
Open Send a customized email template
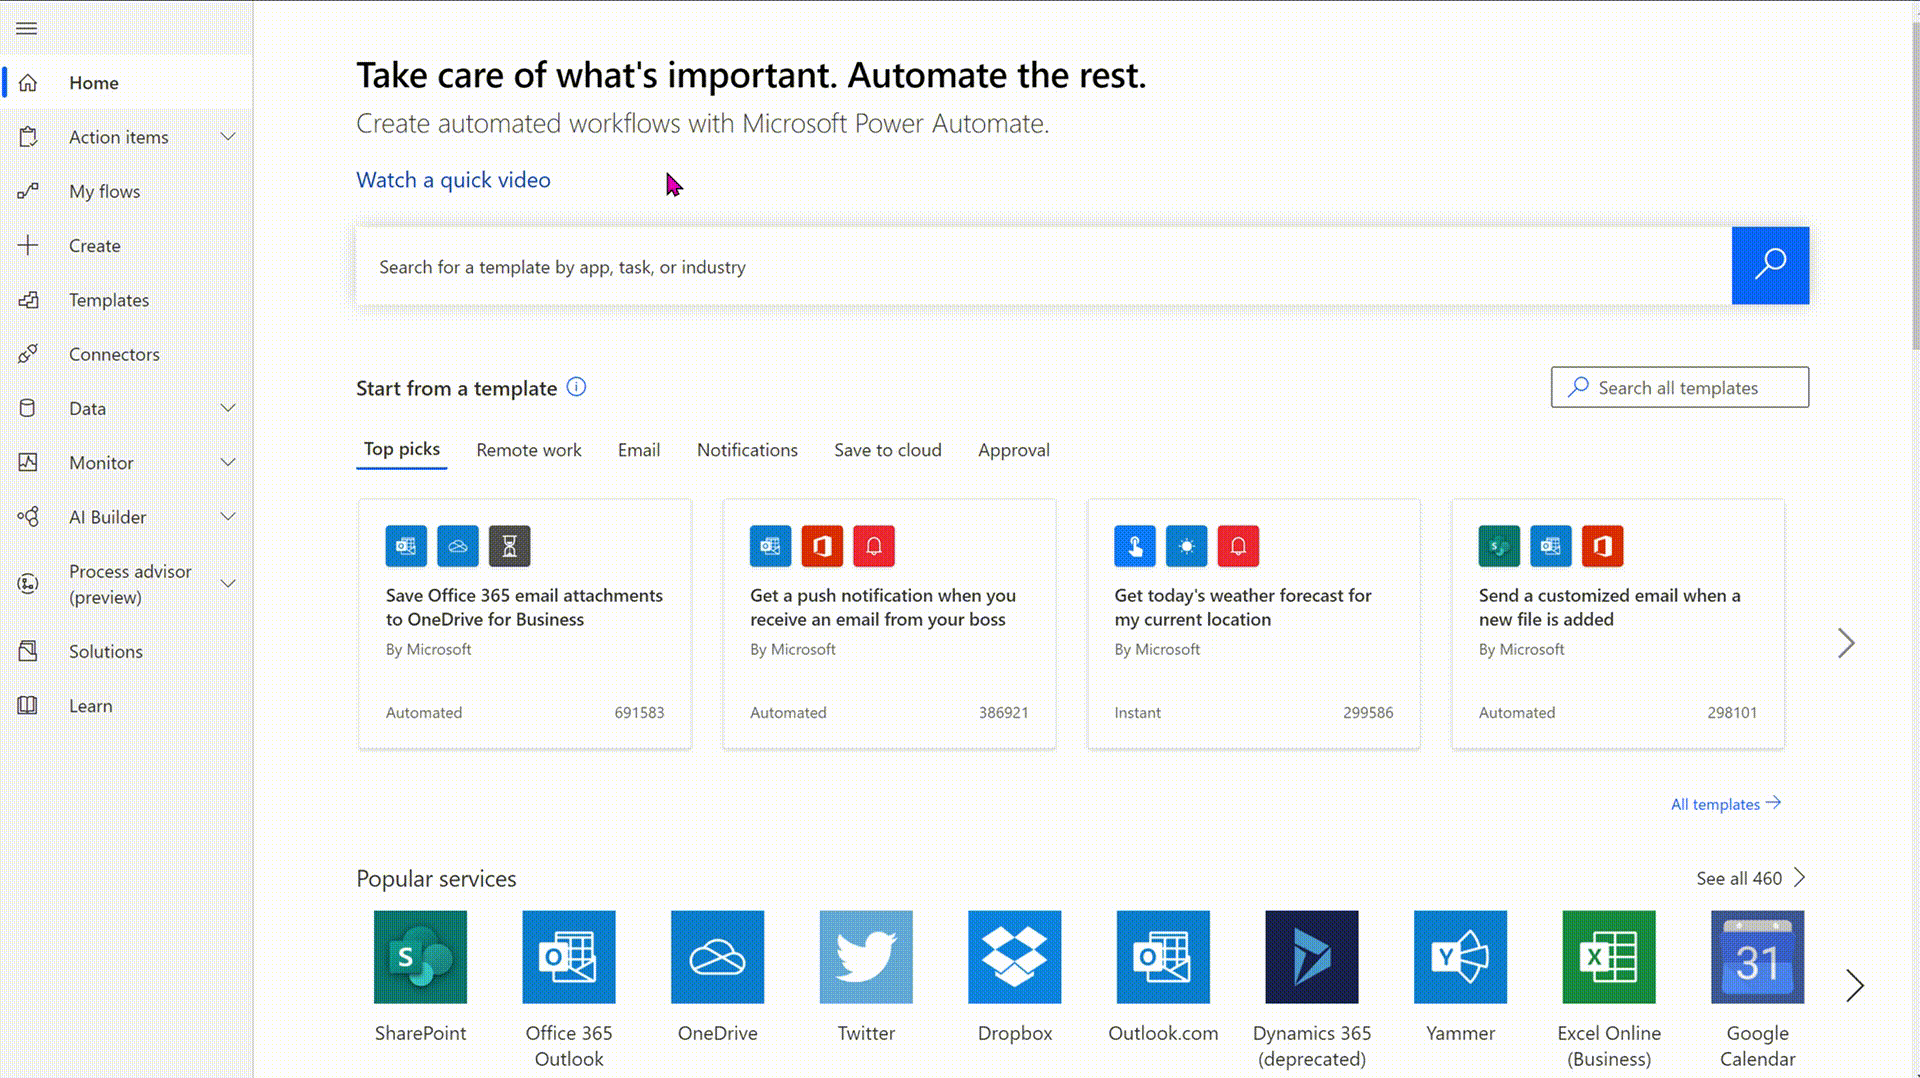pos(1618,624)
